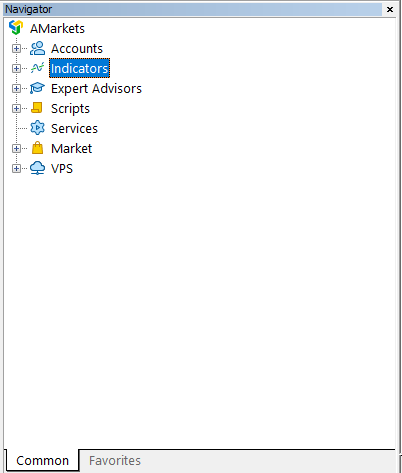Expand the Market tree node

click(x=16, y=149)
